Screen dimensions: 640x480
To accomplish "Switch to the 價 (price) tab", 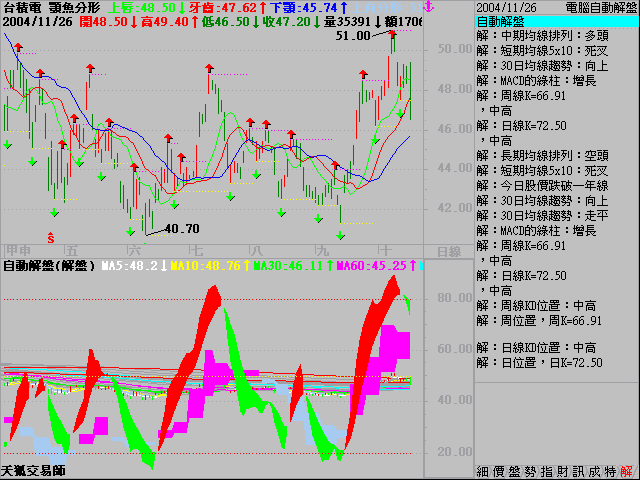I will (498, 471).
